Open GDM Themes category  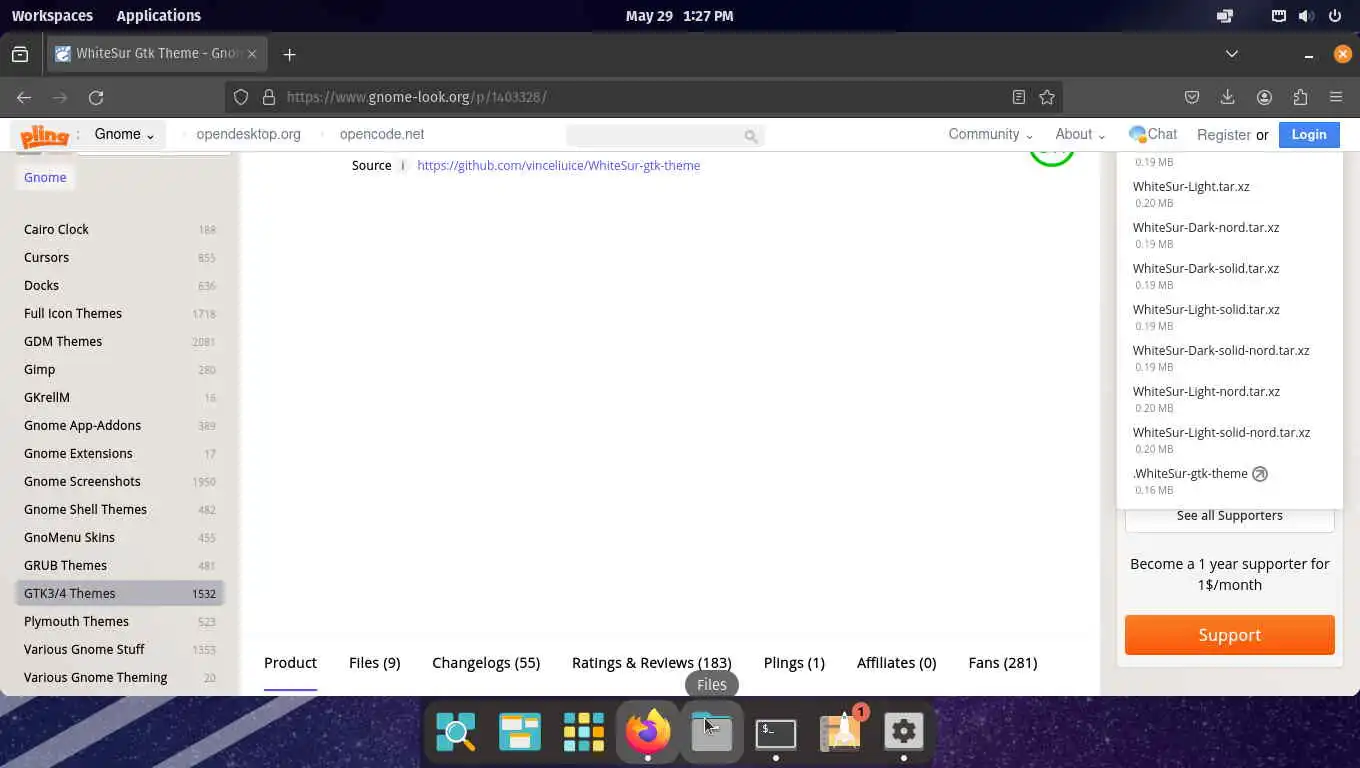point(63,341)
